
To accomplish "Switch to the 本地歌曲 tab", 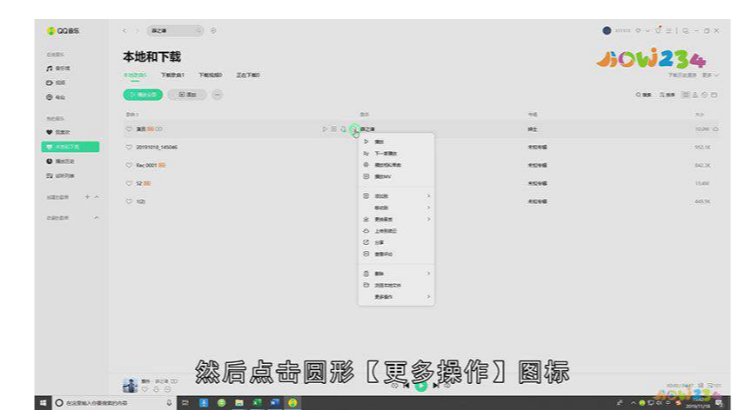I will tap(135, 75).
